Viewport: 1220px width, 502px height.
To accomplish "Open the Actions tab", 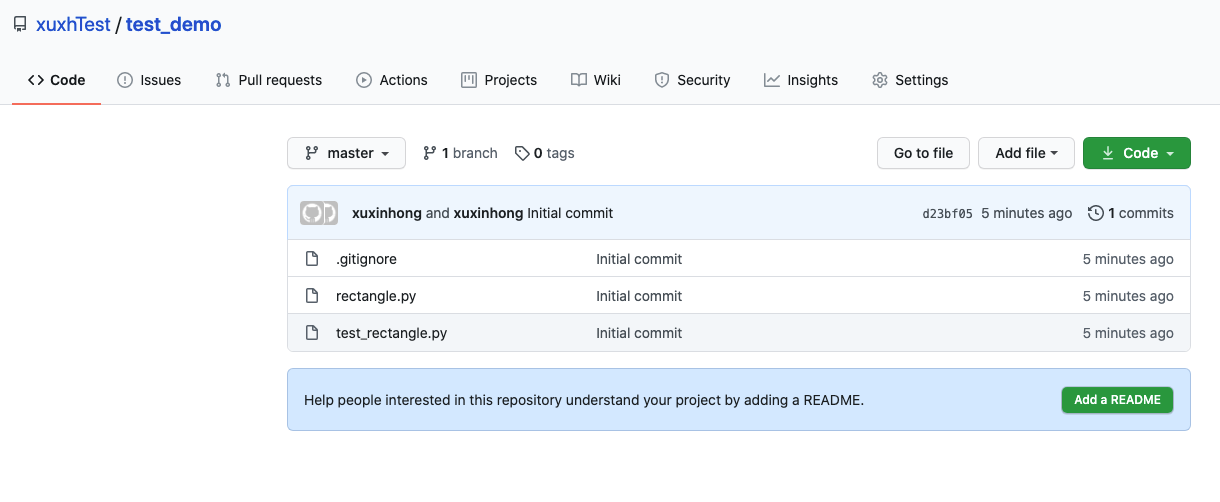I will click(x=392, y=80).
